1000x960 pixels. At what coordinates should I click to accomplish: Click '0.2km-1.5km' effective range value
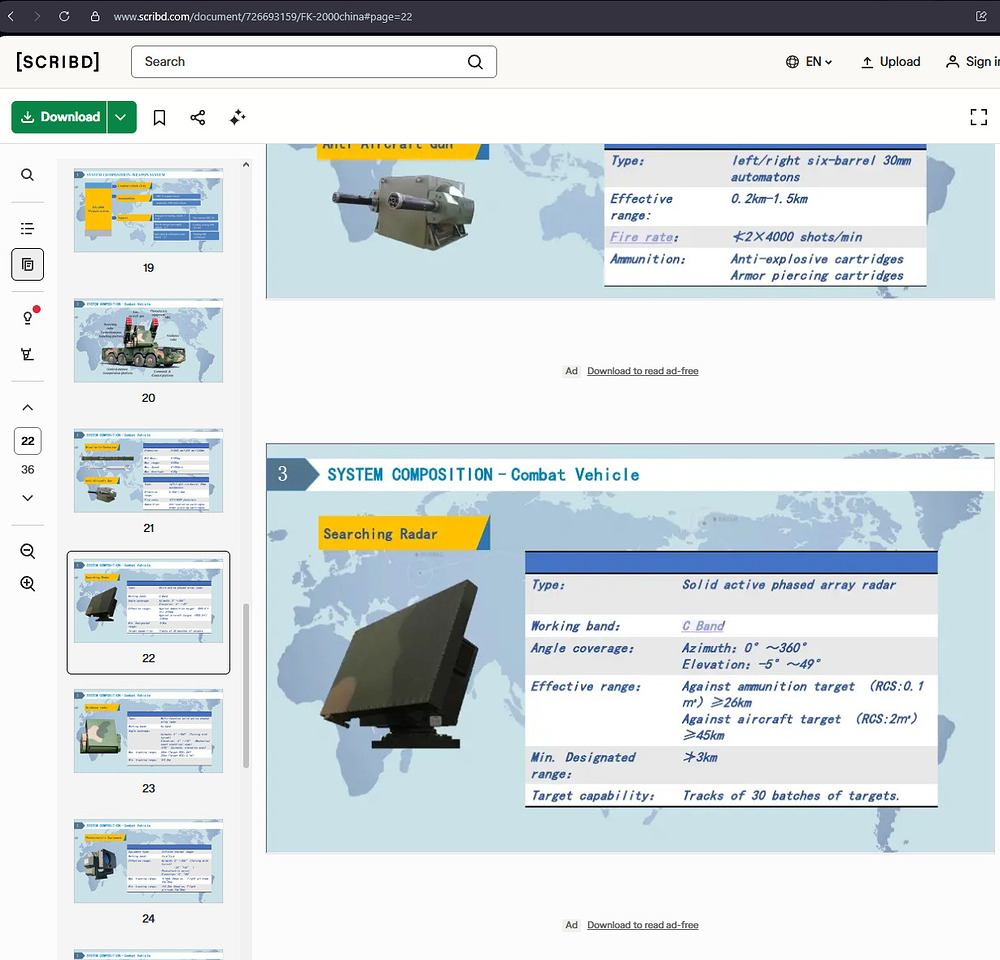[x=769, y=199]
